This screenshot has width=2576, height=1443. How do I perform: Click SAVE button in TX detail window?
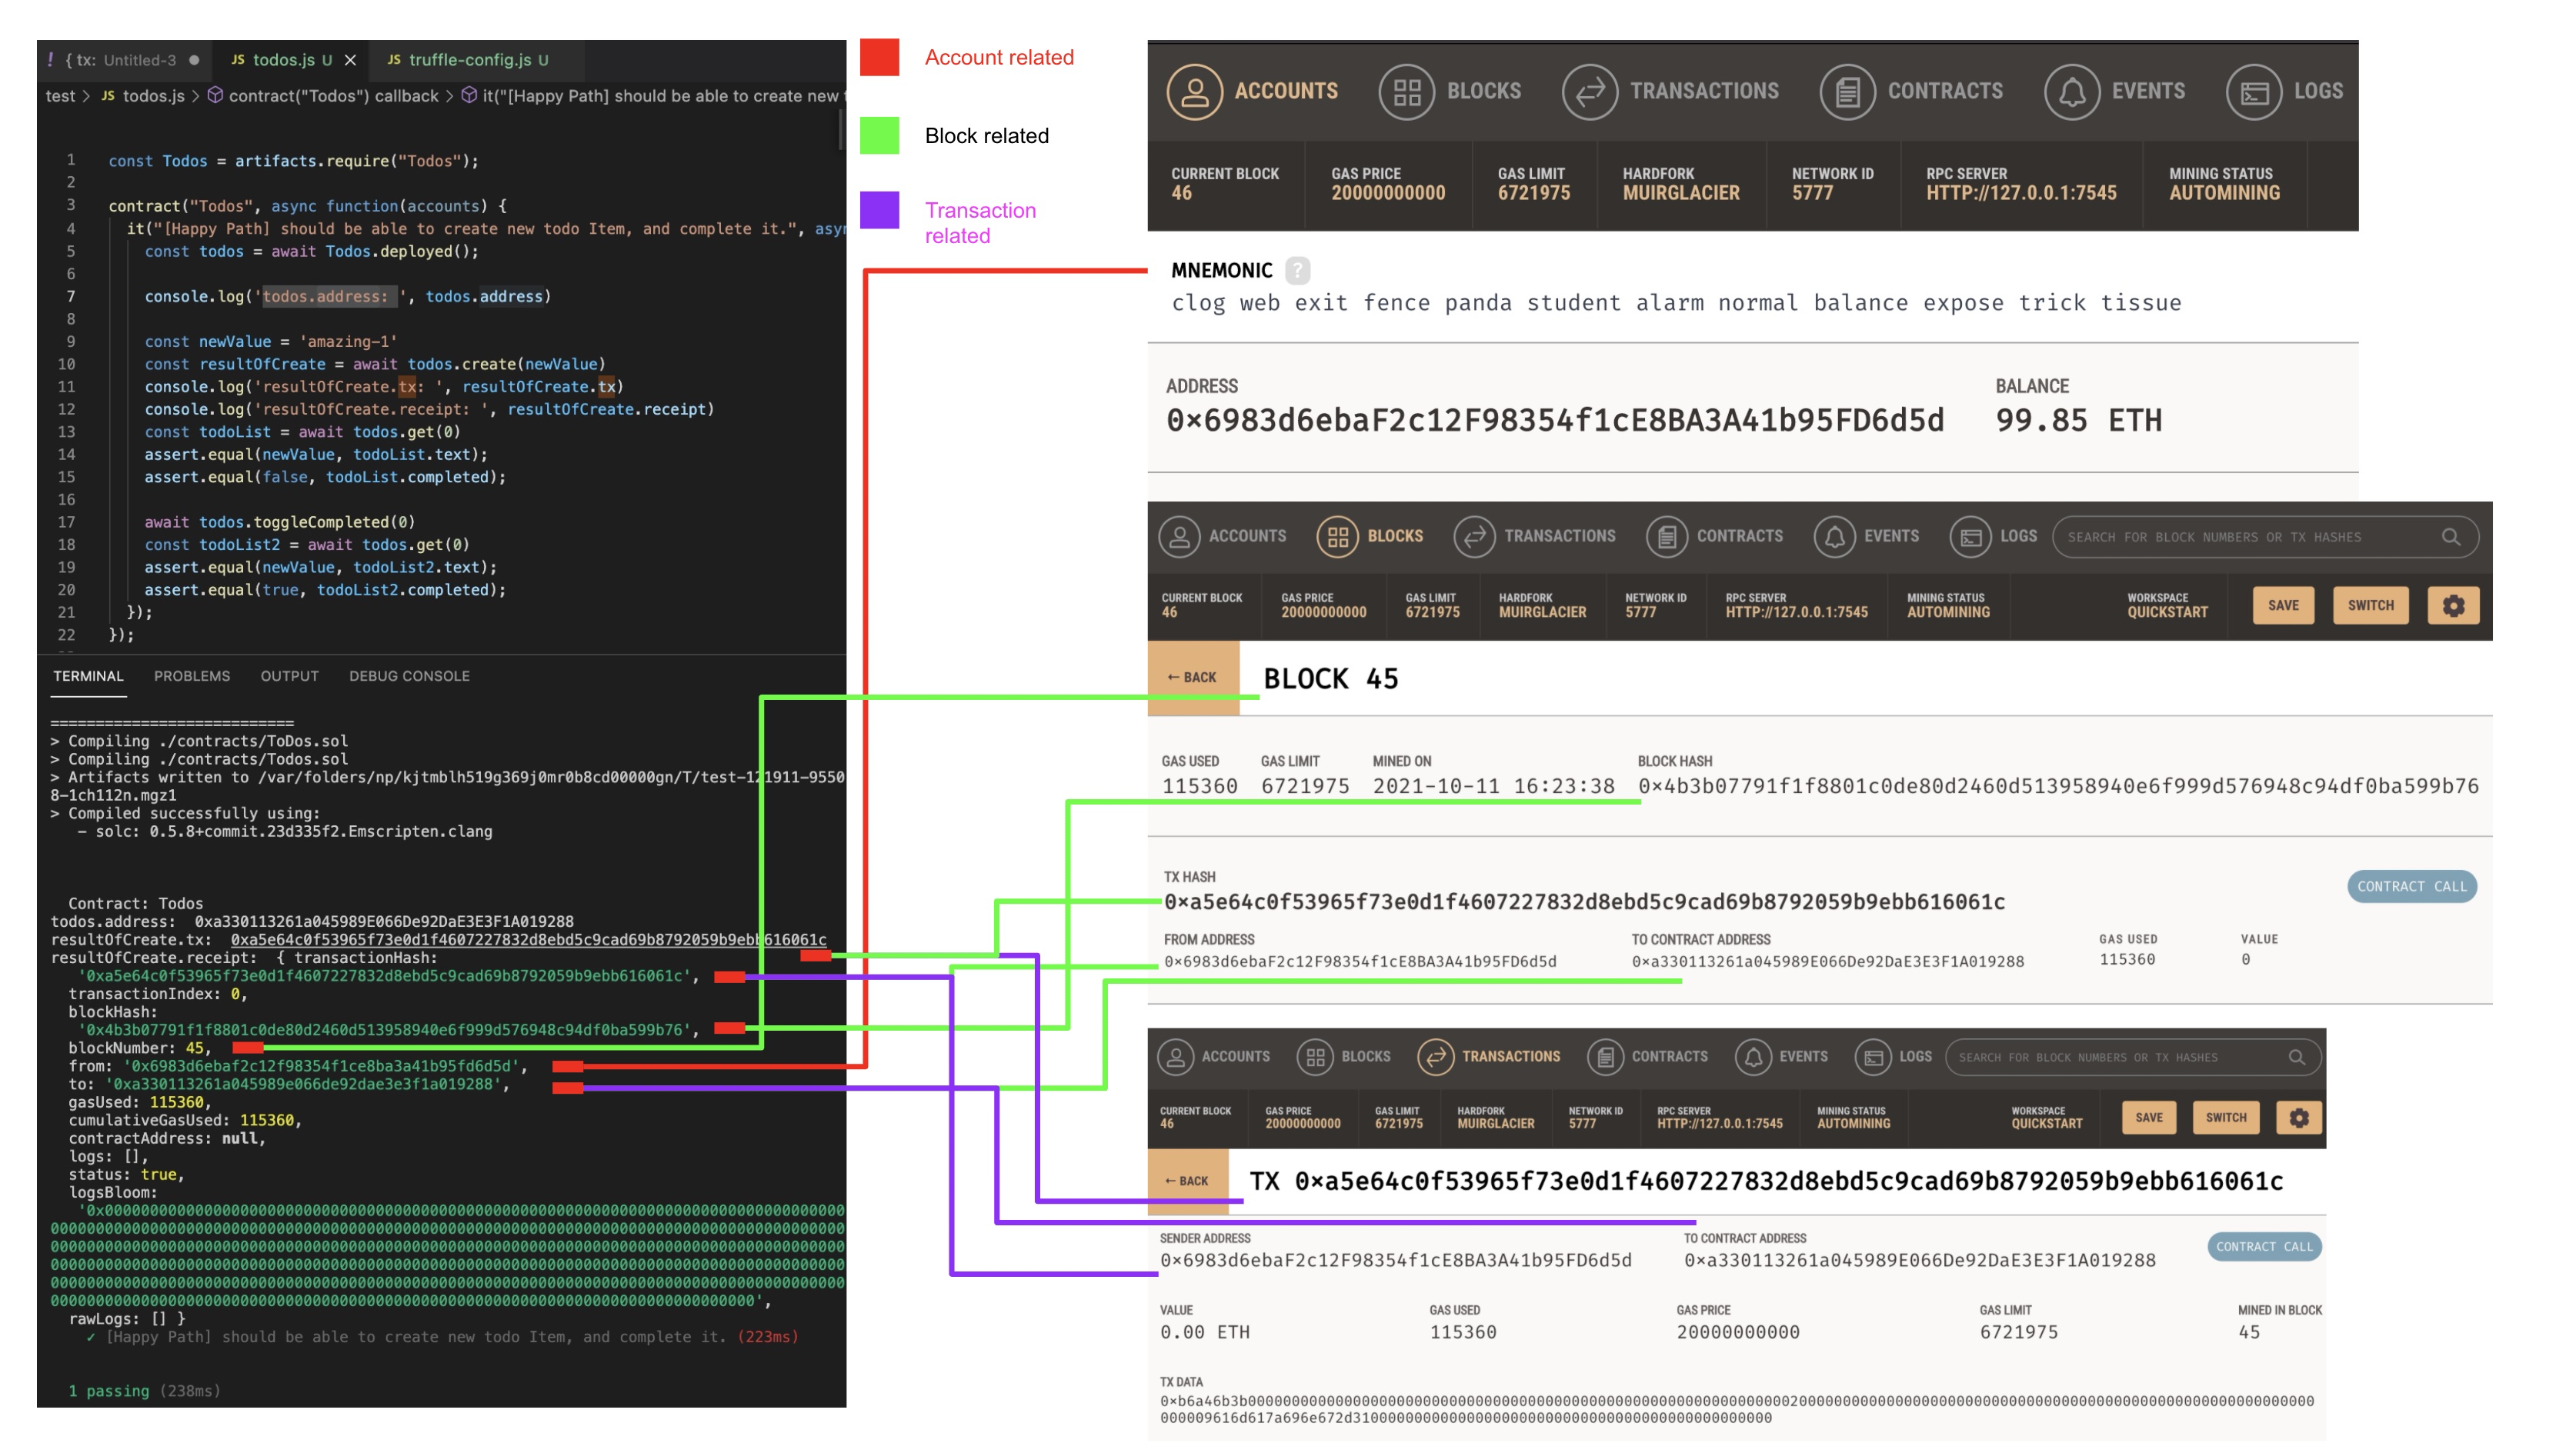(x=2149, y=1117)
